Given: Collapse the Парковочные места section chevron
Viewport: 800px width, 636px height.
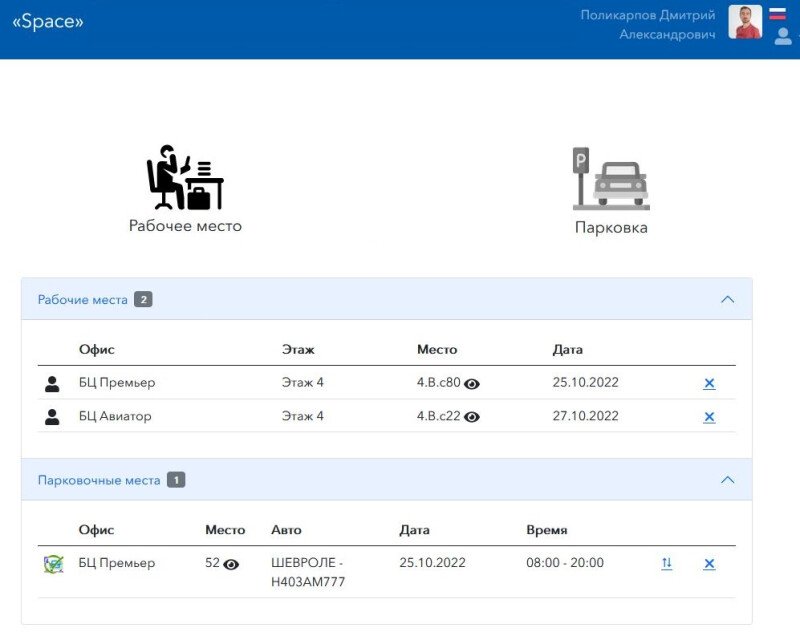Looking at the screenshot, I should [727, 480].
